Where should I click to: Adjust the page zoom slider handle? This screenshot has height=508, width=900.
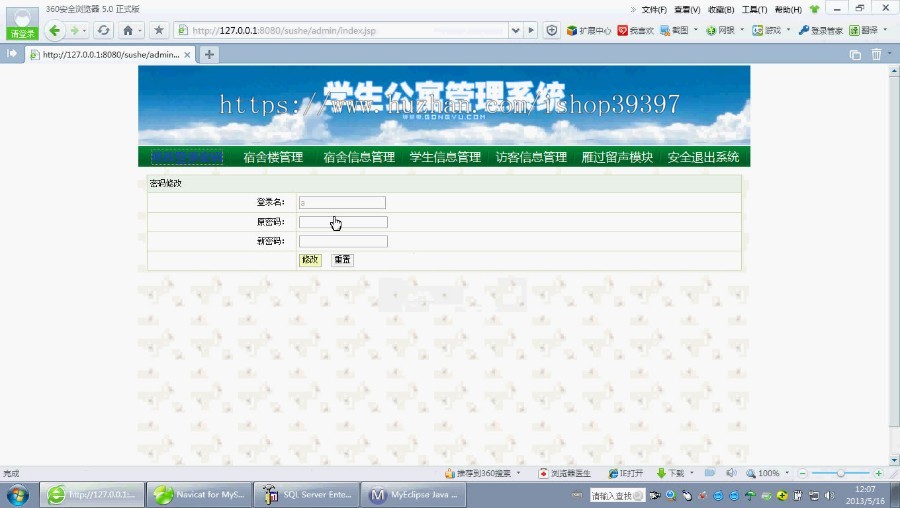(840, 473)
